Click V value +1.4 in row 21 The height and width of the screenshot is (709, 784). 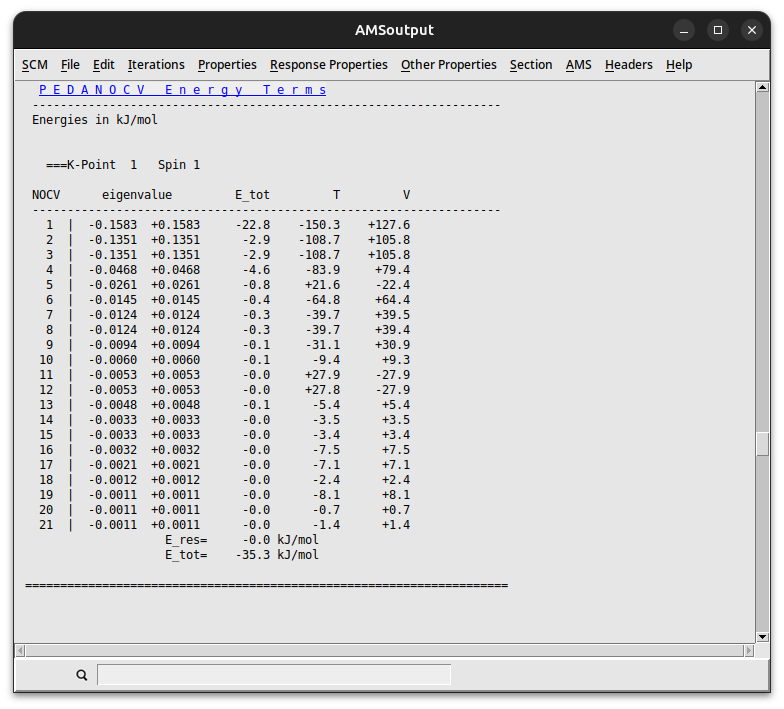coord(396,525)
